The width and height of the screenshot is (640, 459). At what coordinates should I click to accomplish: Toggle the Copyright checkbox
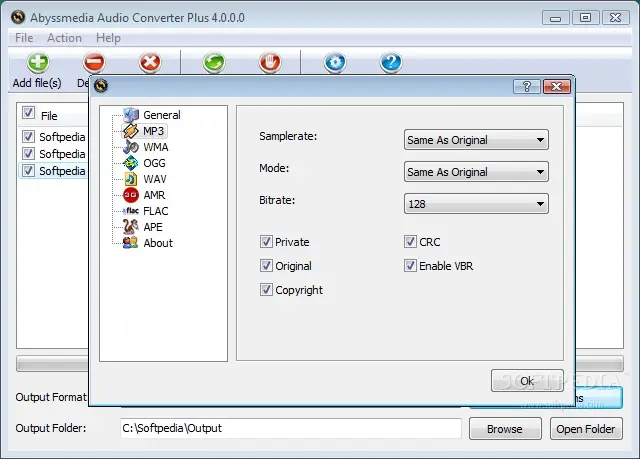266,290
